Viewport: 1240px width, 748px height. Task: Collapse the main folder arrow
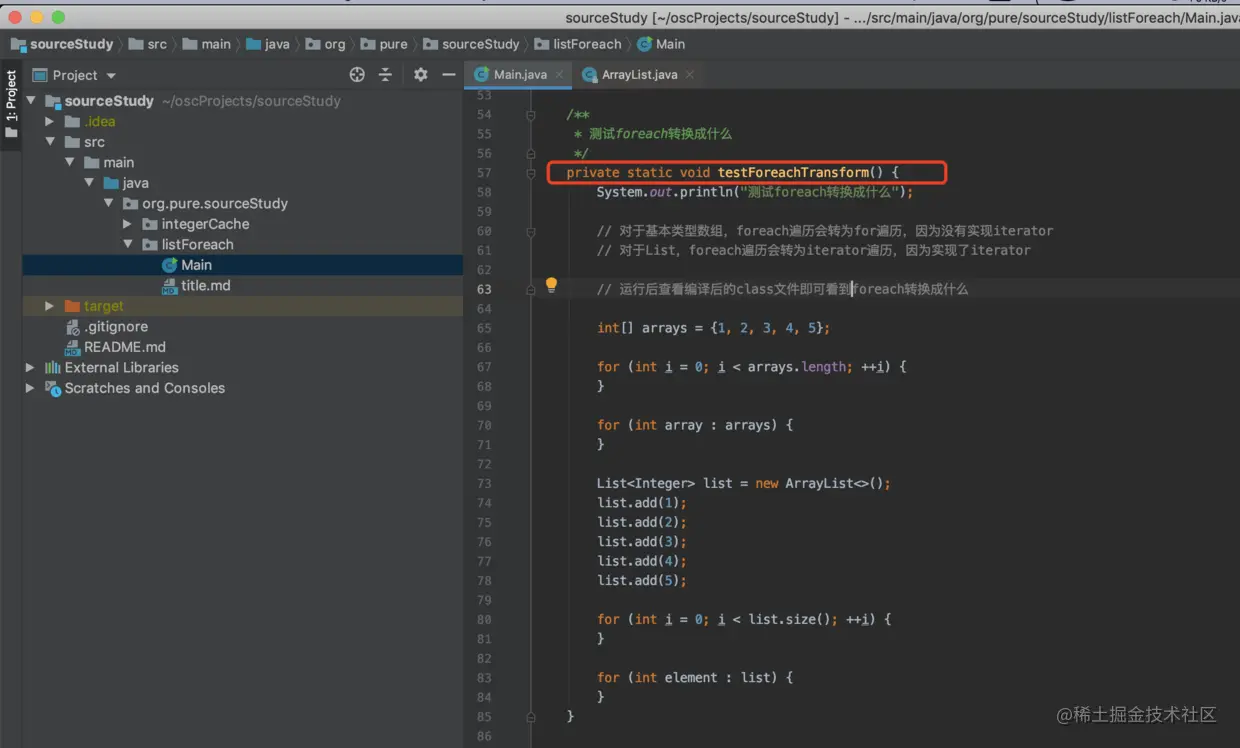pos(69,162)
